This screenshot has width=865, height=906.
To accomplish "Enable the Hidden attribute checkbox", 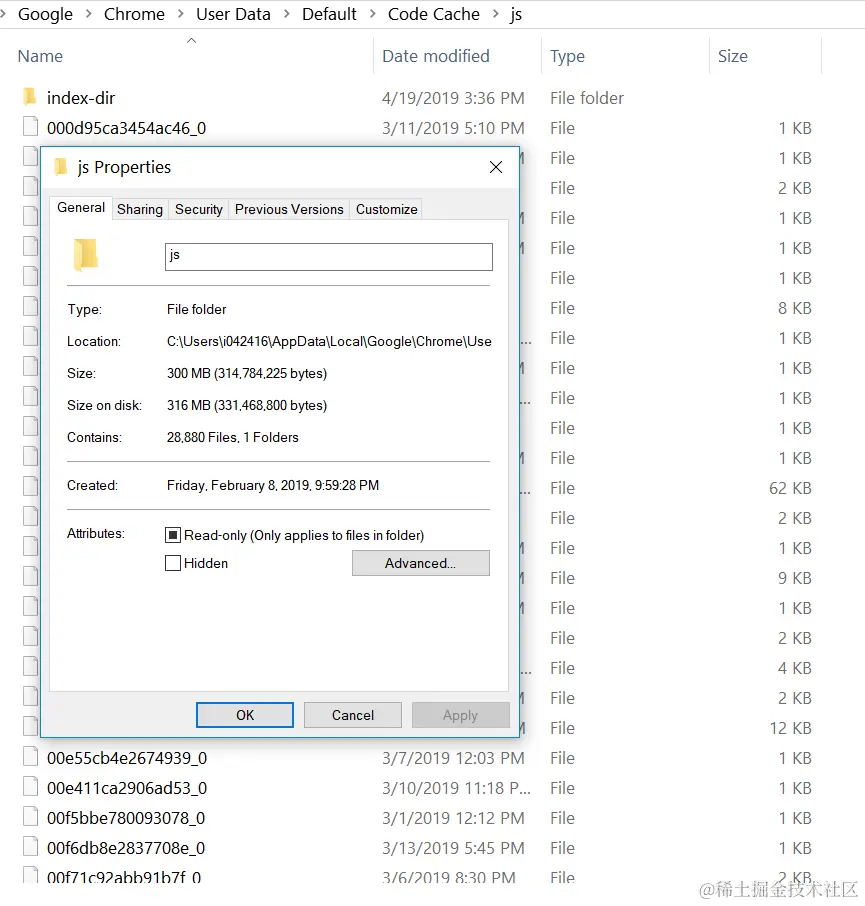I will (174, 563).
